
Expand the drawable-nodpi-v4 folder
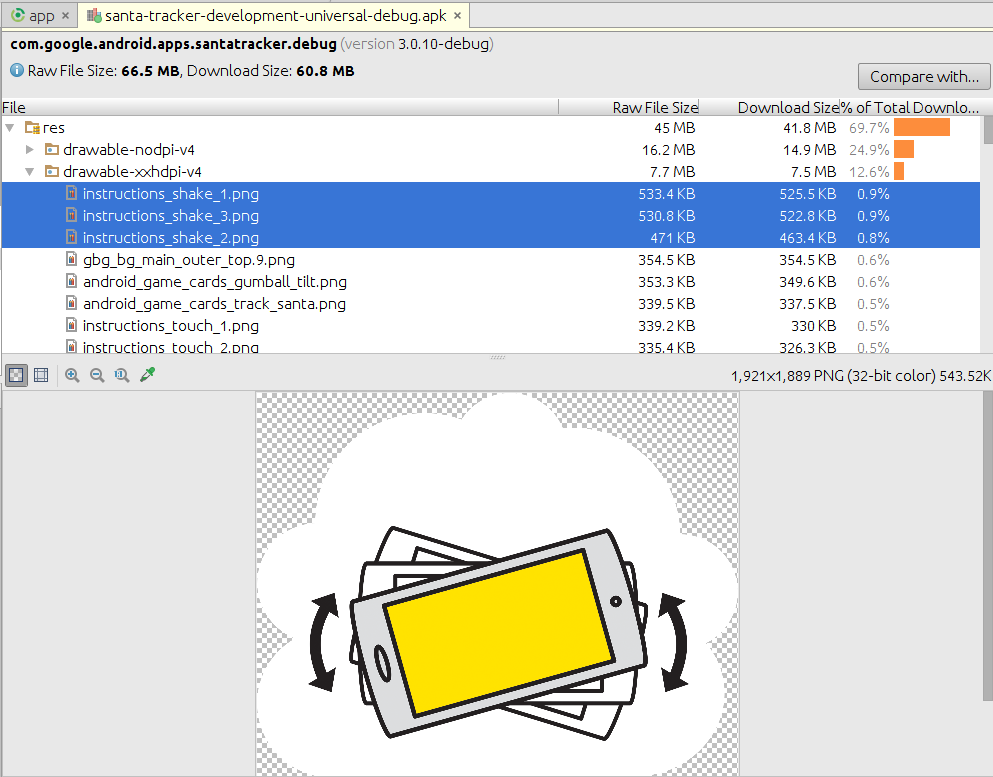(28, 149)
